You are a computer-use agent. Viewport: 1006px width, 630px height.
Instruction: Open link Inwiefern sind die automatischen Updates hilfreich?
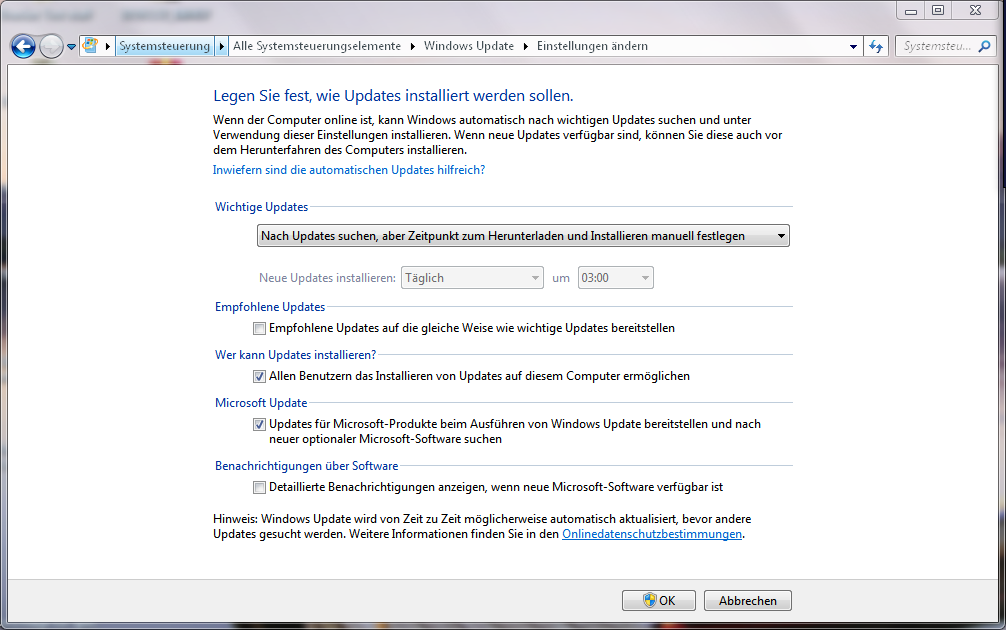coord(349,170)
